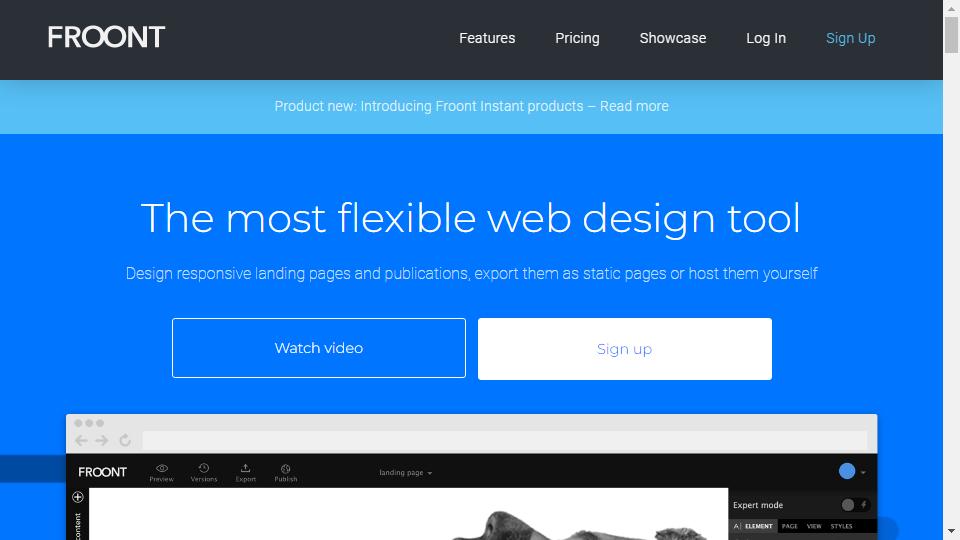Open the Versions history icon
This screenshot has height=540, width=960.
click(x=204, y=468)
